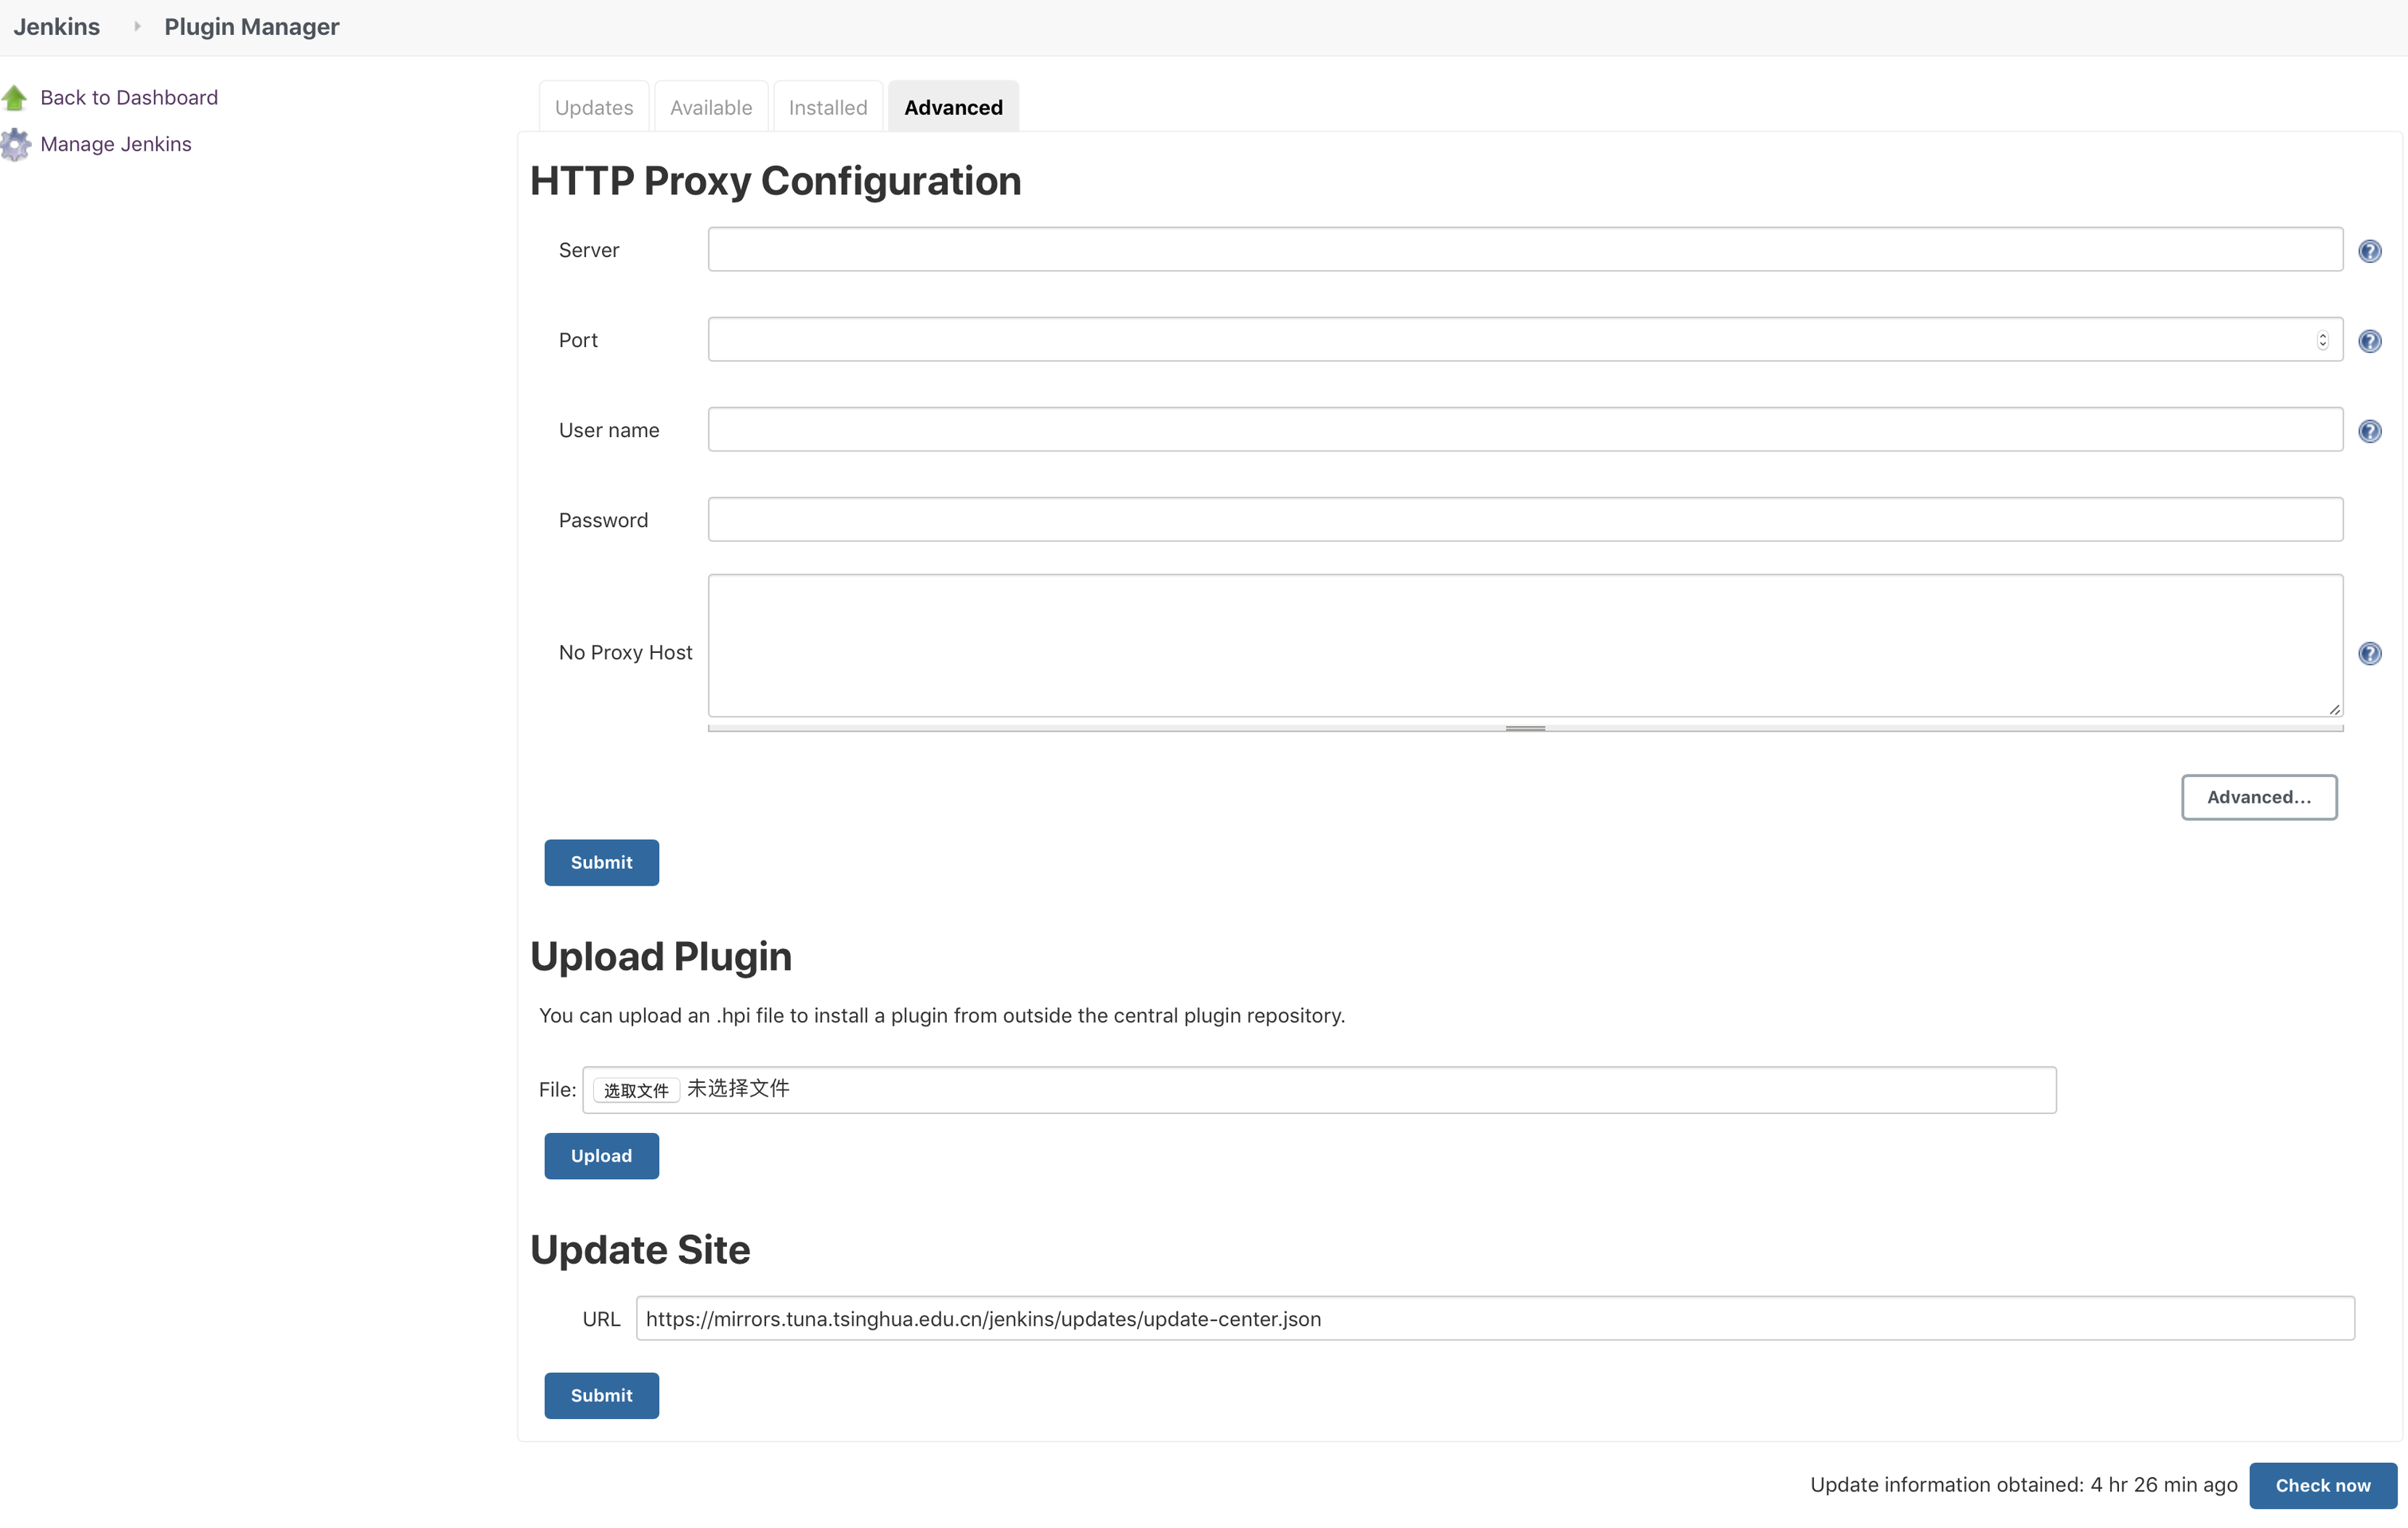Click the Manage Jenkins gear icon

coord(15,145)
